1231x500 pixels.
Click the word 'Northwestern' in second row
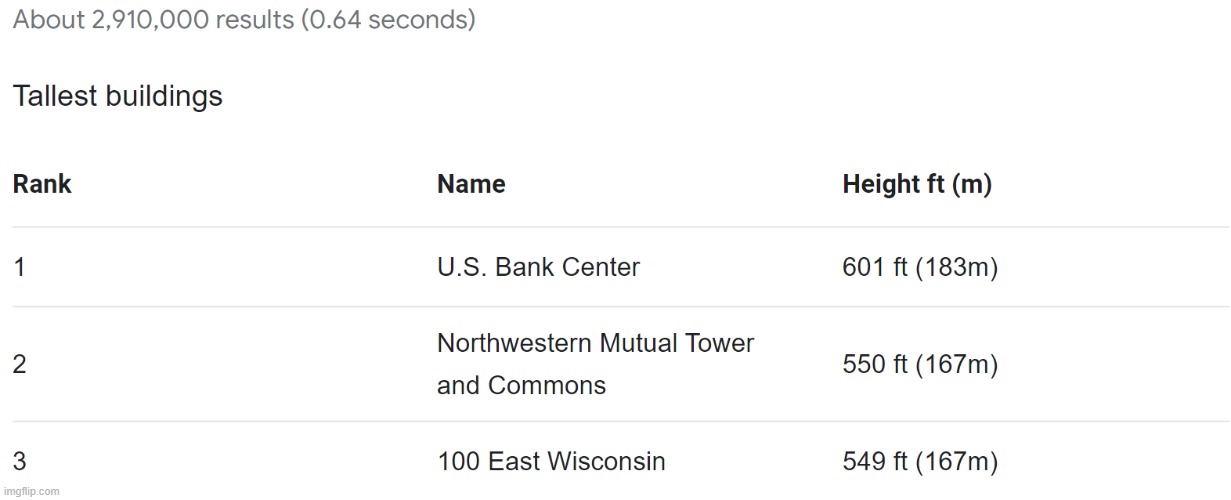click(515, 343)
